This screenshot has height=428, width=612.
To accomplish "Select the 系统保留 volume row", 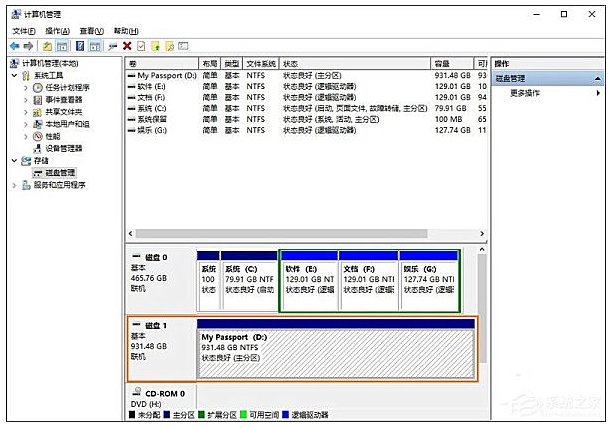I will tap(307, 119).
